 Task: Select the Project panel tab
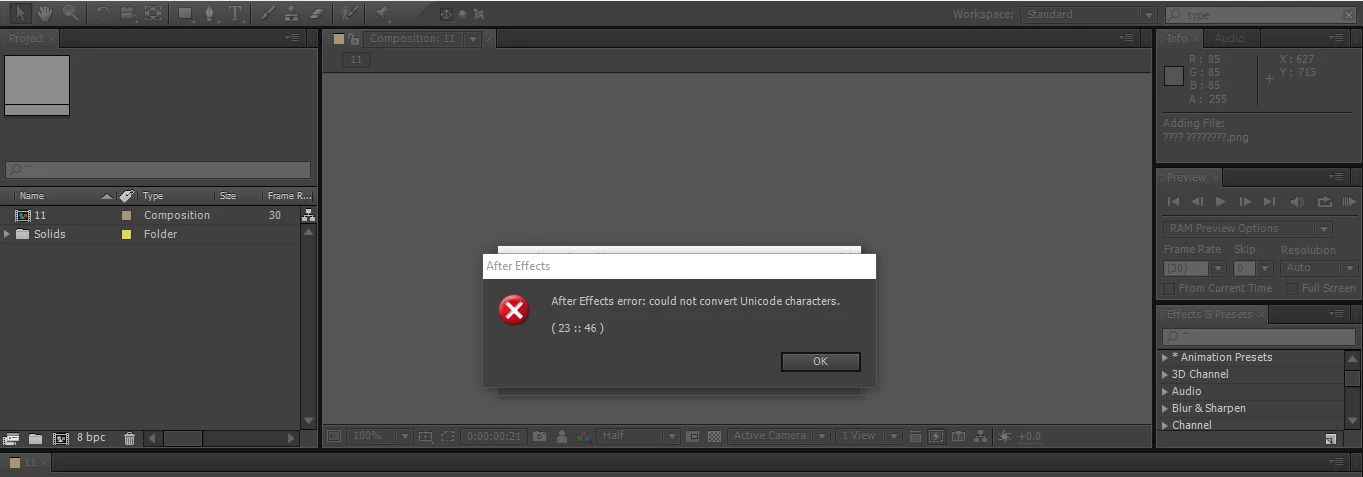(26, 38)
